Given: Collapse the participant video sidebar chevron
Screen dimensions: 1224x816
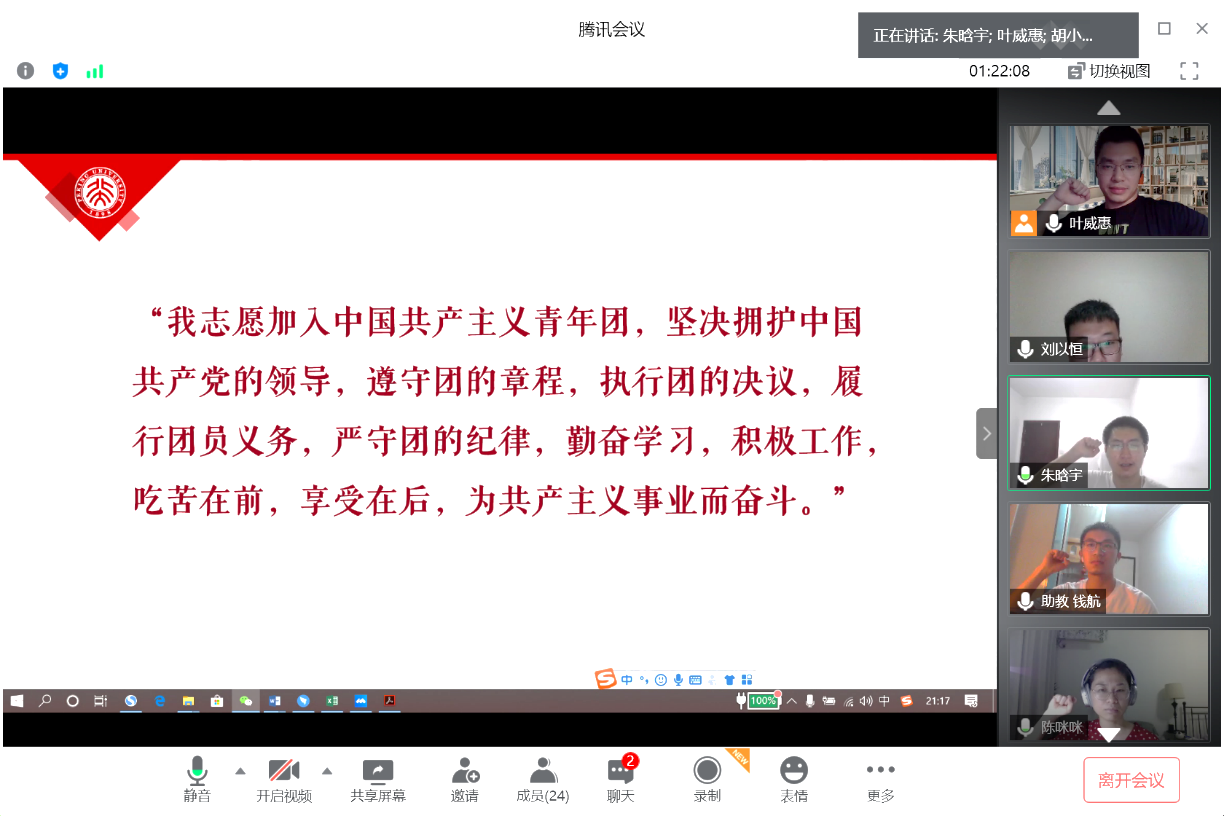Looking at the screenshot, I should tap(986, 433).
